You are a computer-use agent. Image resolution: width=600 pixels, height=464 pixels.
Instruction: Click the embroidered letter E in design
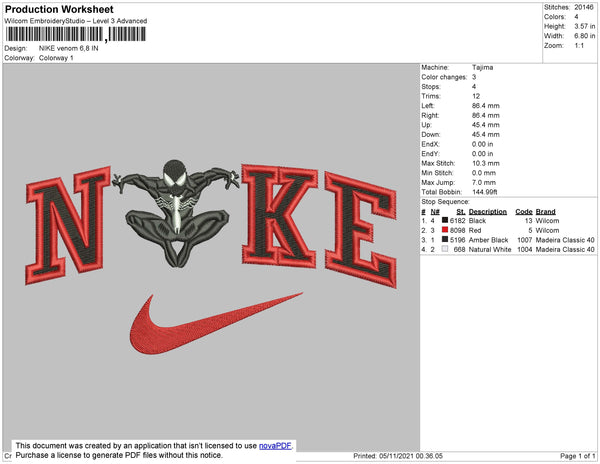pos(361,230)
